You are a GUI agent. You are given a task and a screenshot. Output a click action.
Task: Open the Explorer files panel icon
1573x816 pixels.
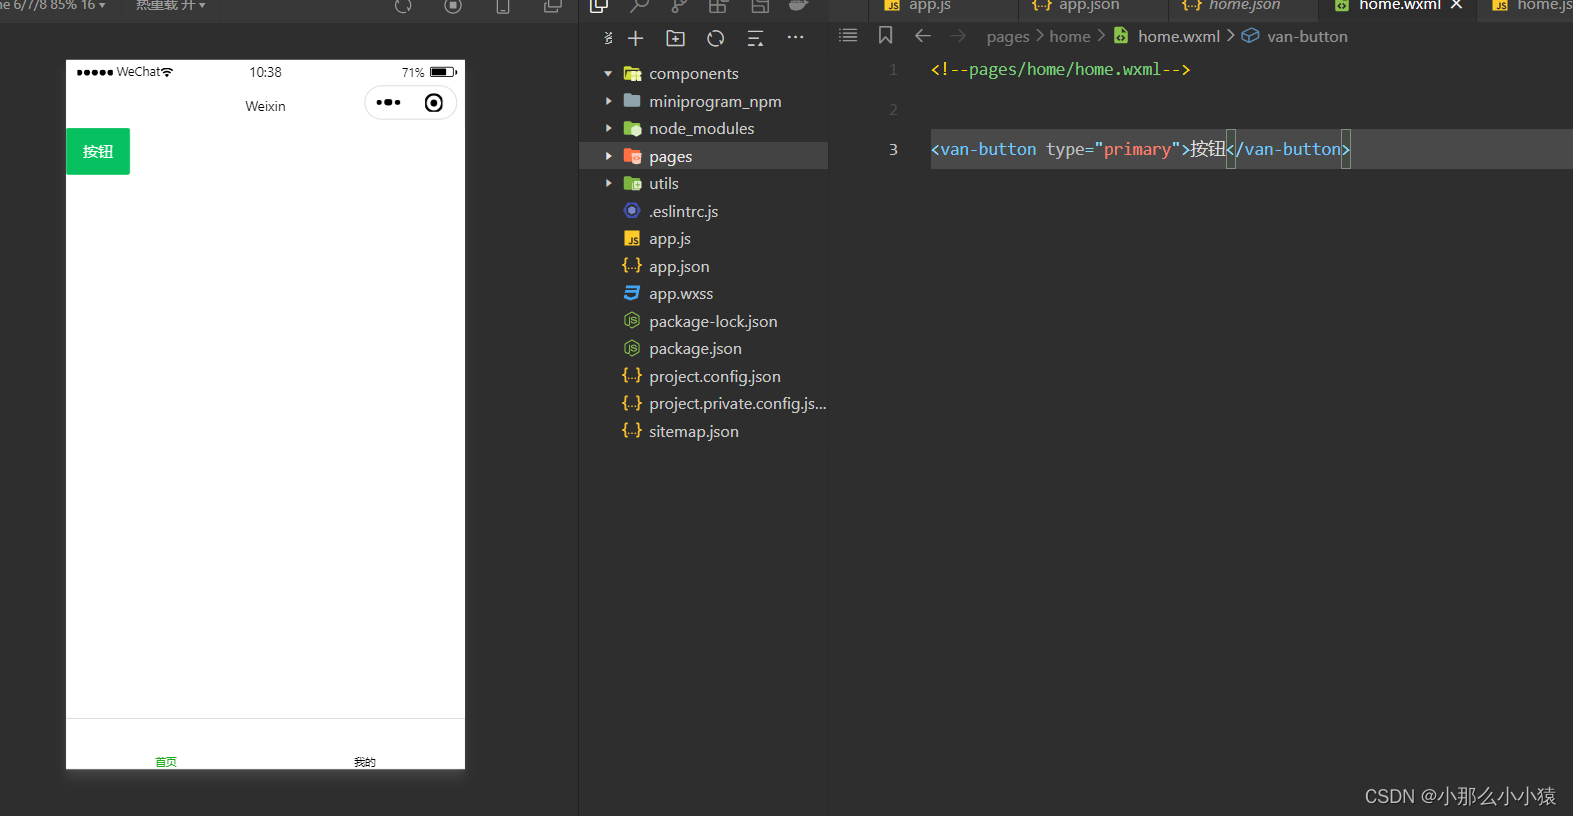point(599,6)
